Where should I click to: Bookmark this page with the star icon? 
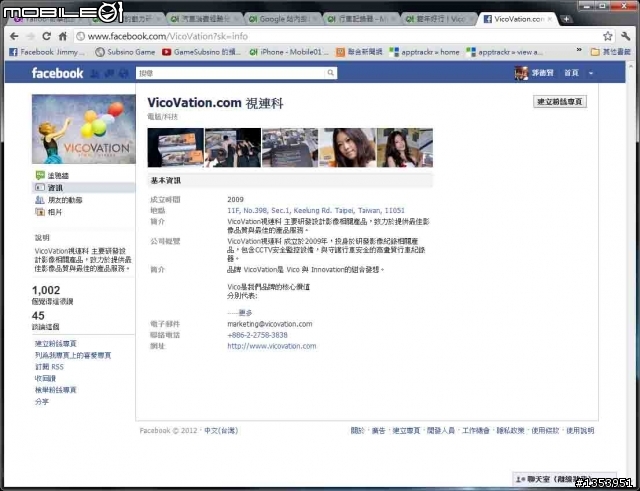(x=607, y=36)
